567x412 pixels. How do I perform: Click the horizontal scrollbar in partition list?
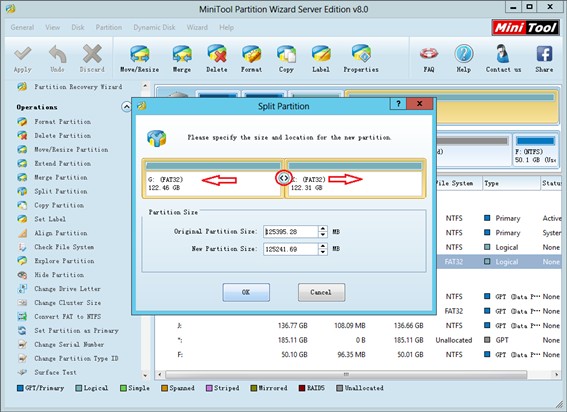tap(346, 374)
